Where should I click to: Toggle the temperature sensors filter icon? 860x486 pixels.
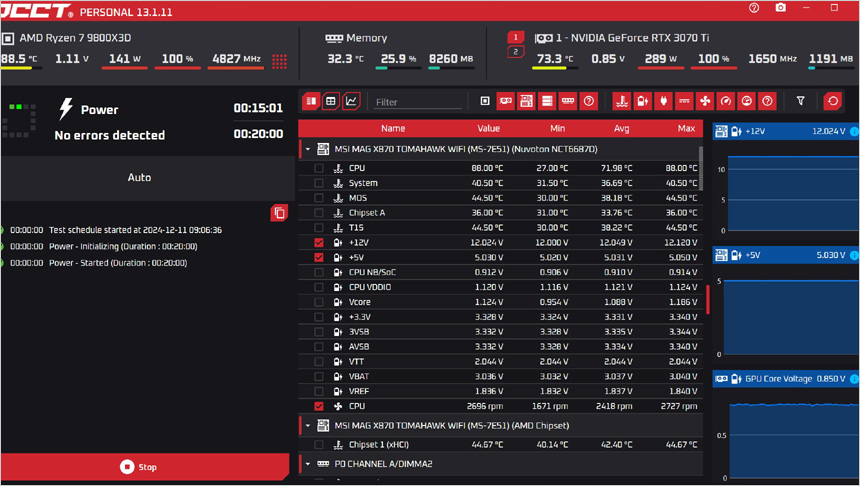(621, 101)
